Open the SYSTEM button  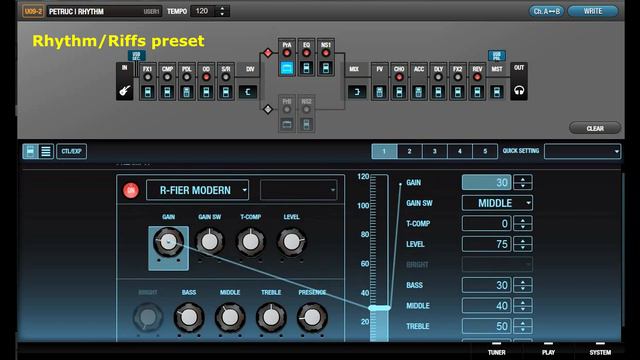[600, 351]
